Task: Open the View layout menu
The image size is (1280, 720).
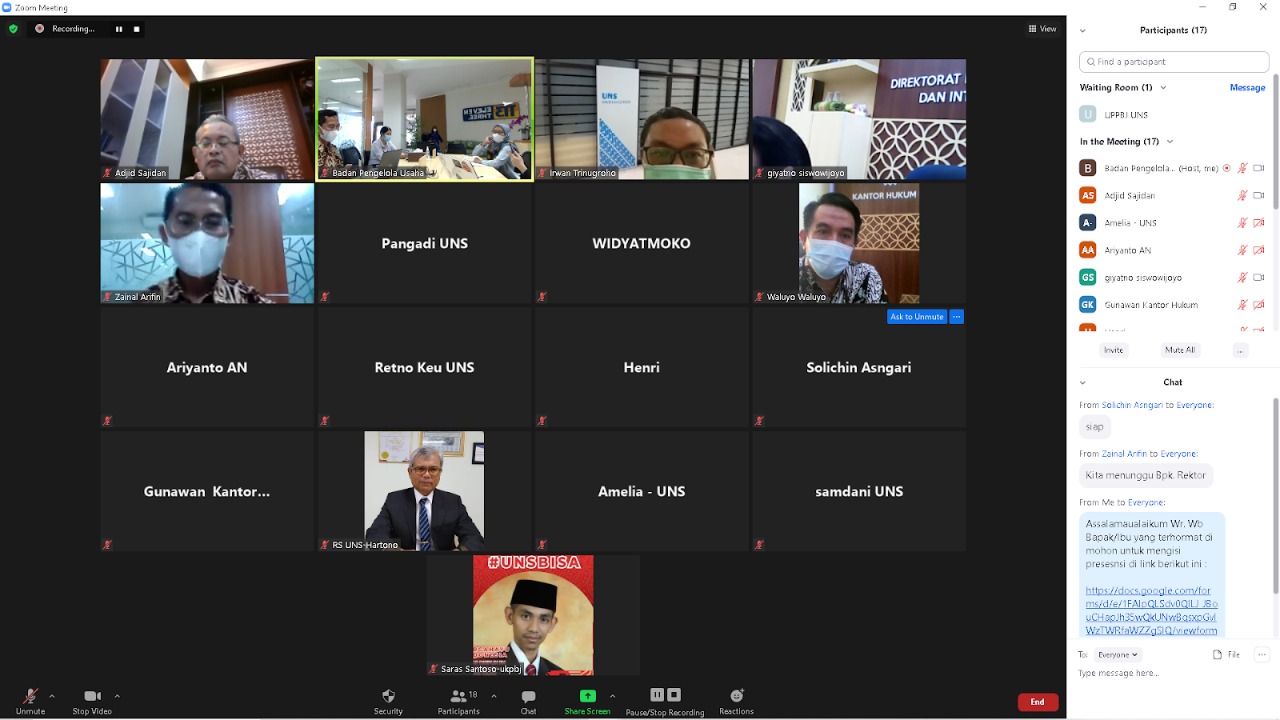Action: point(1042,29)
